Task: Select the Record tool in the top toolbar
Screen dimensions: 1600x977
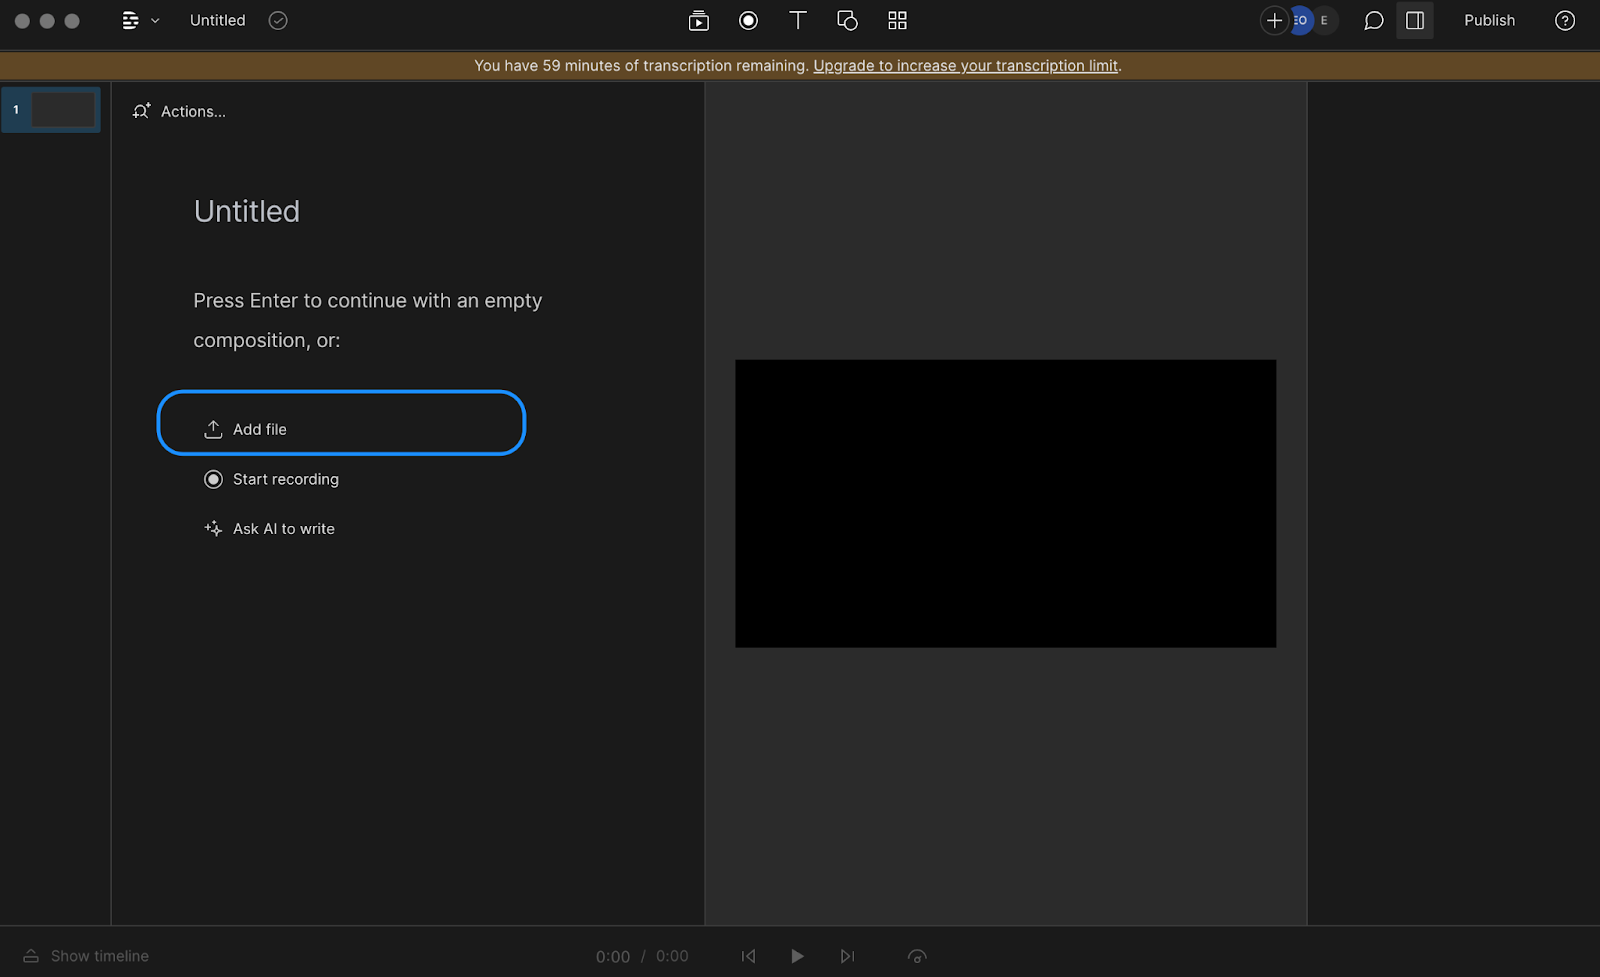Action: pyautogui.click(x=747, y=20)
